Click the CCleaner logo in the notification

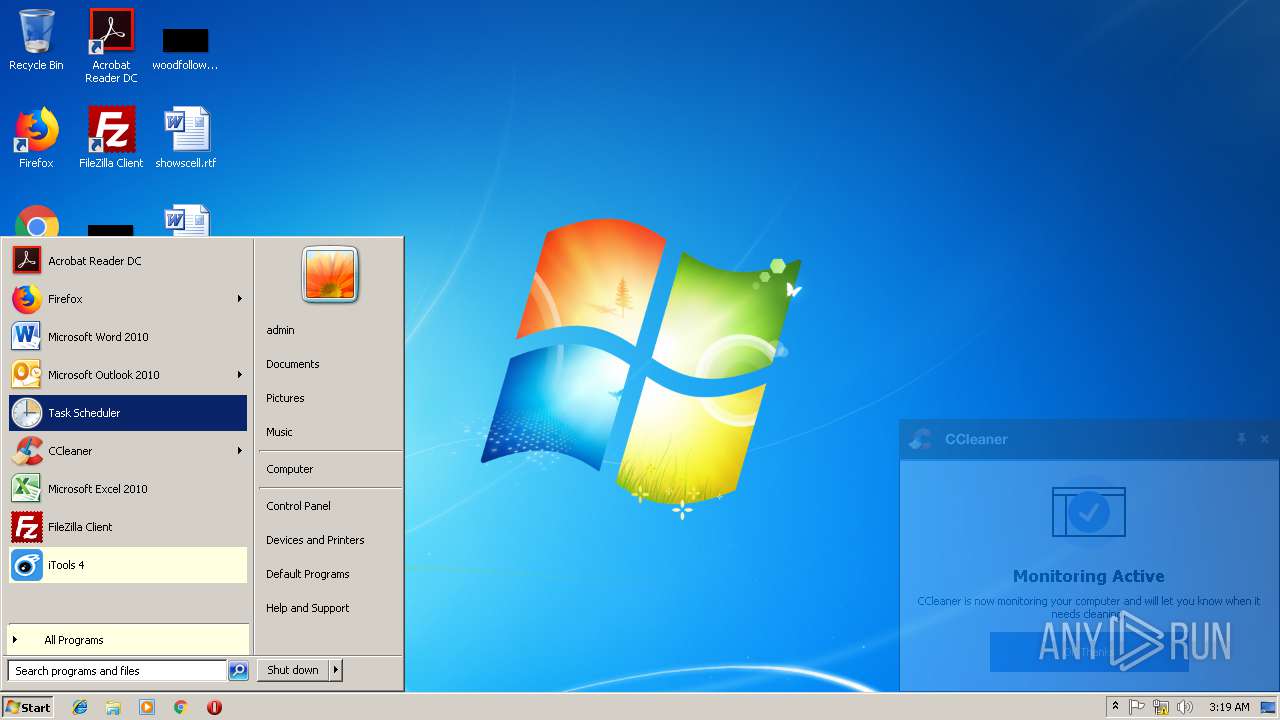click(x=919, y=439)
